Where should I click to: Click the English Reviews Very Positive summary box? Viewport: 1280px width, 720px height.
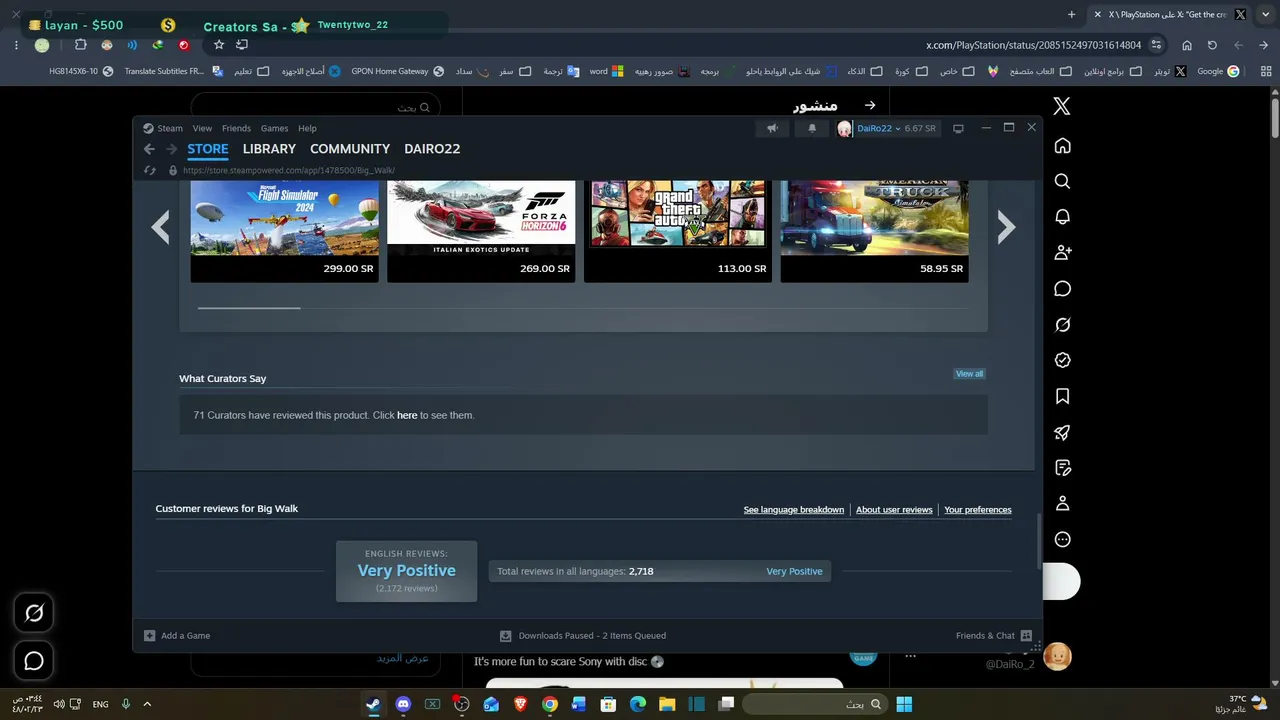coord(406,572)
